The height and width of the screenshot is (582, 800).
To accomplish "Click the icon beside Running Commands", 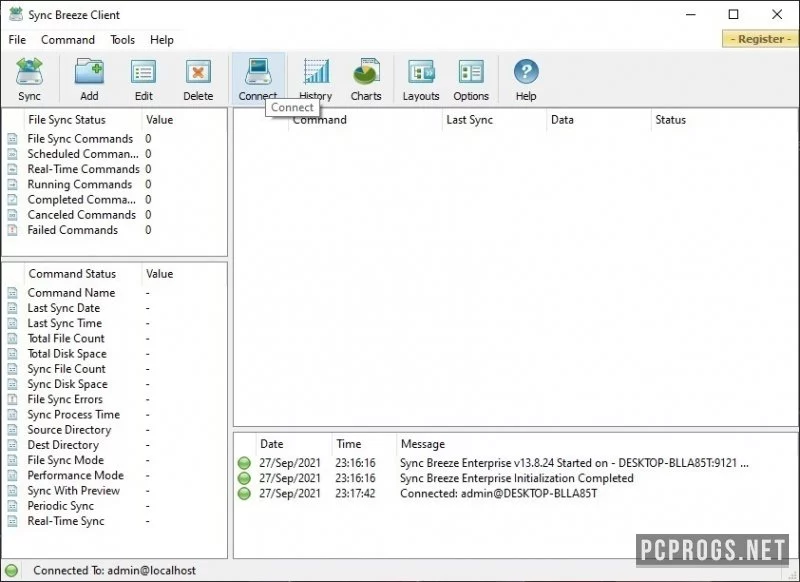I will point(13,185).
